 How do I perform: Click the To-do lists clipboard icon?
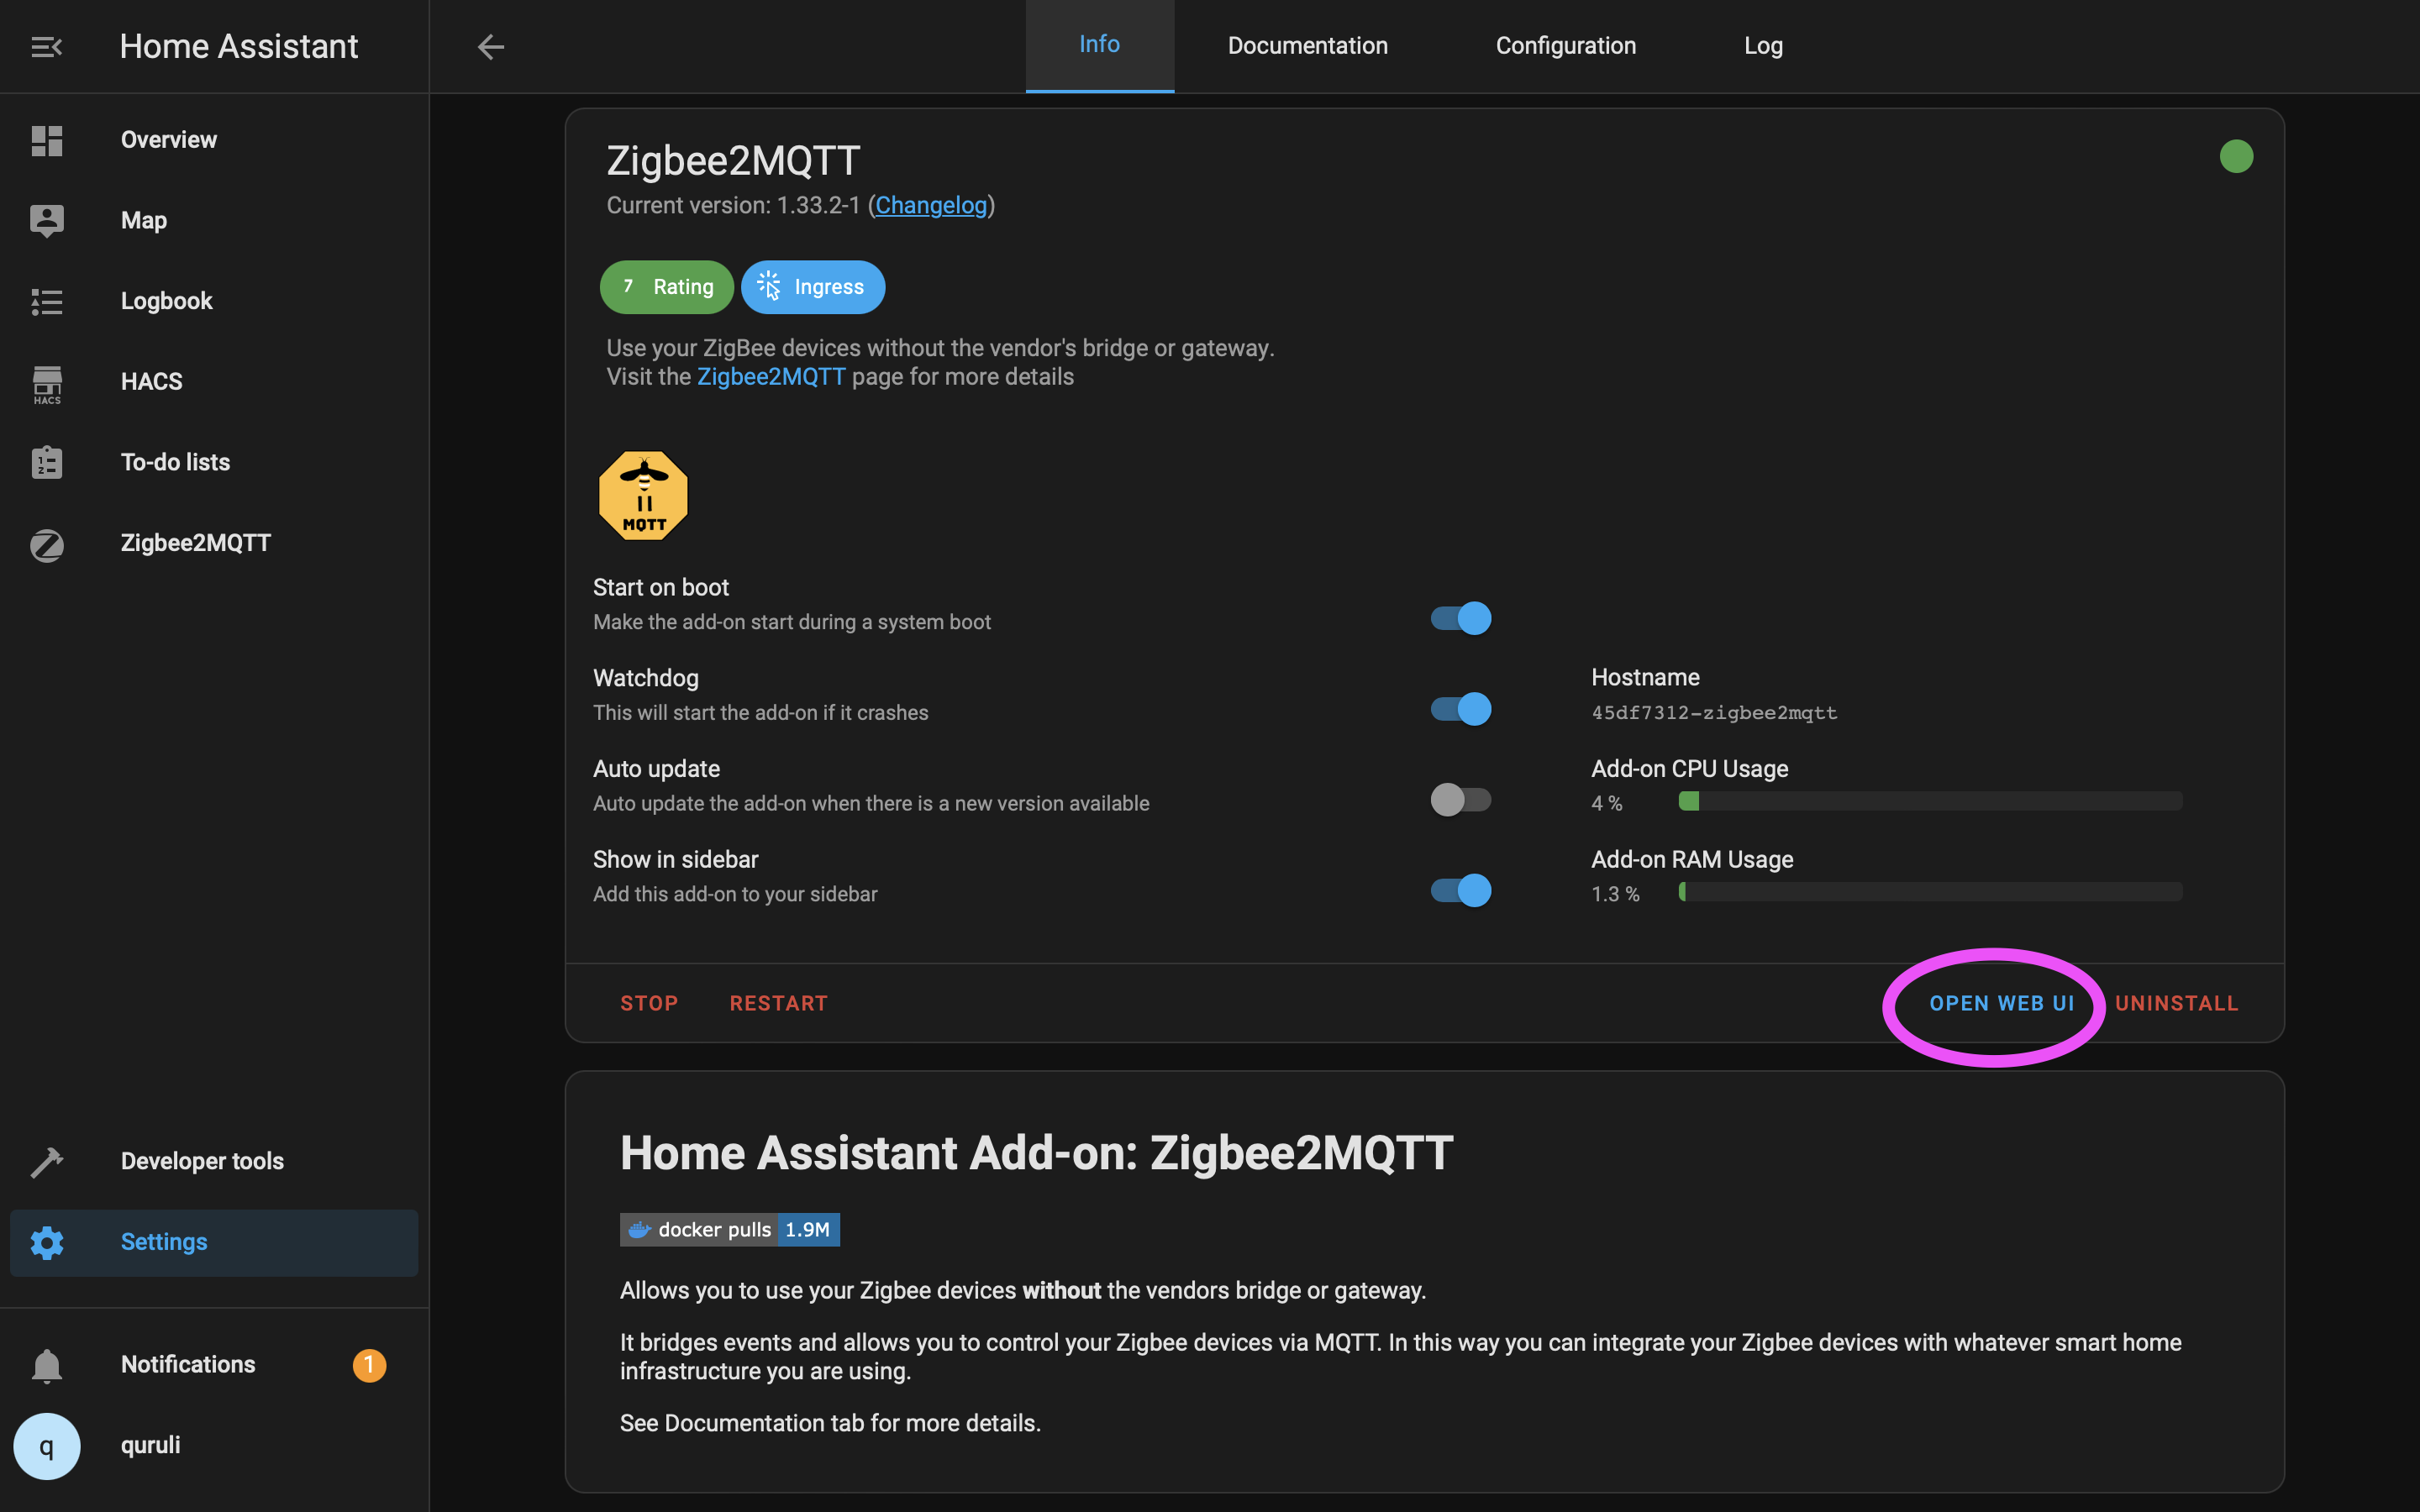(x=46, y=462)
